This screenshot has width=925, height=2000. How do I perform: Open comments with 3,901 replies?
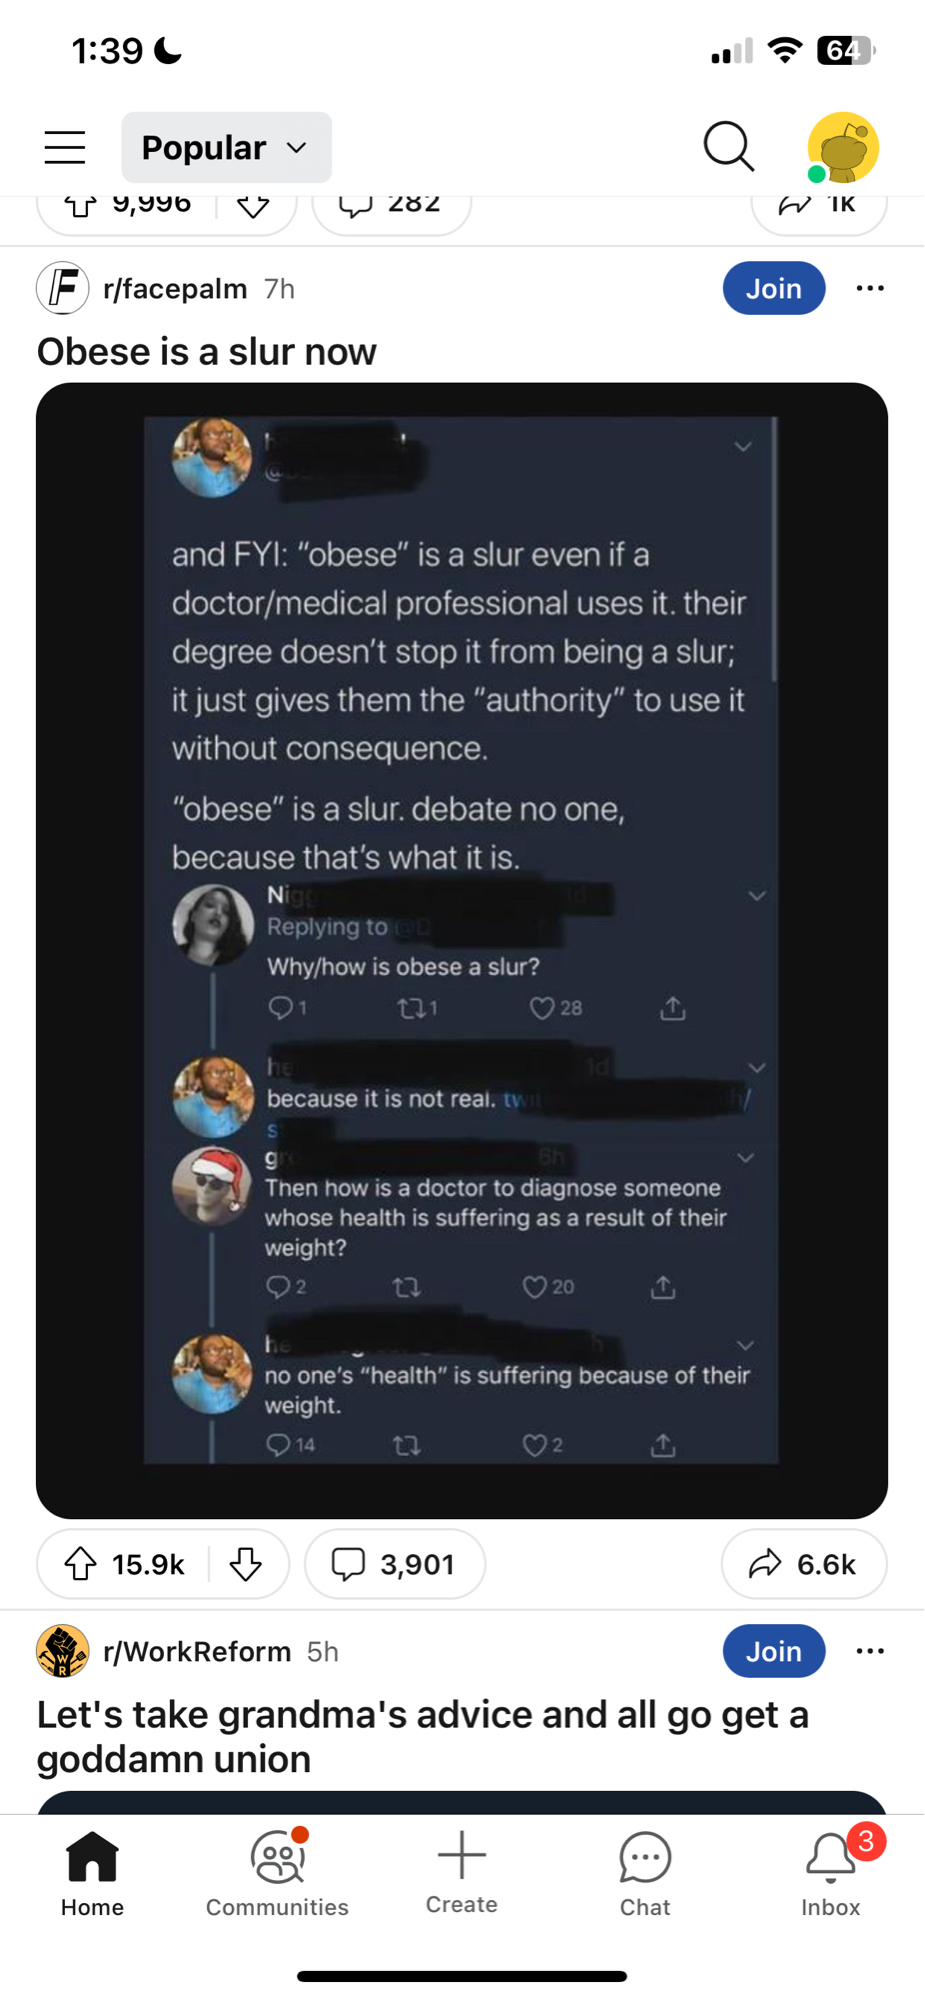[395, 1564]
